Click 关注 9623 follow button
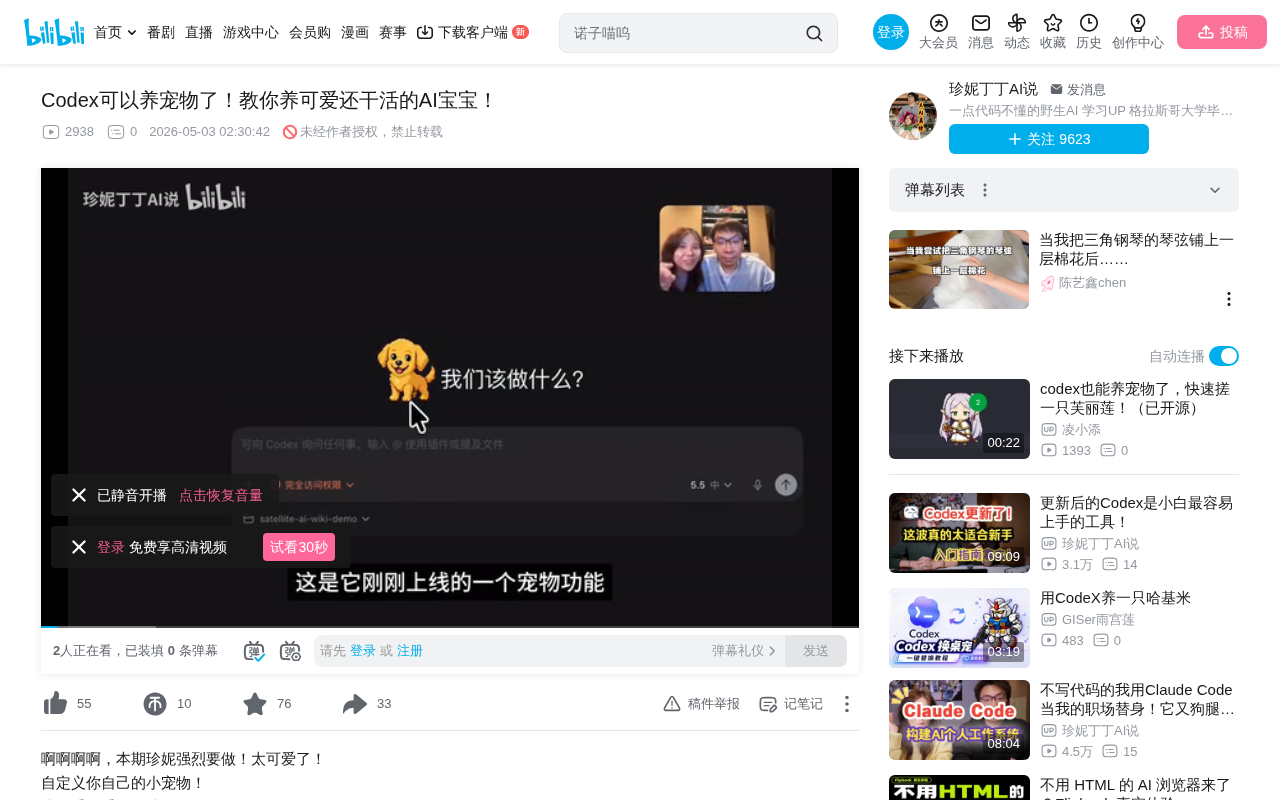 coord(1049,139)
